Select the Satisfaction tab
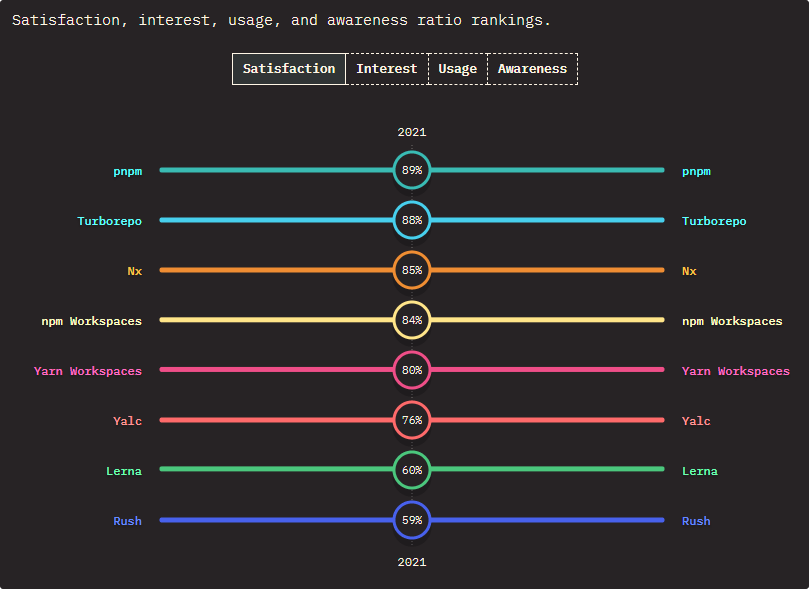Screen dimensions: 809x589 click(289, 69)
